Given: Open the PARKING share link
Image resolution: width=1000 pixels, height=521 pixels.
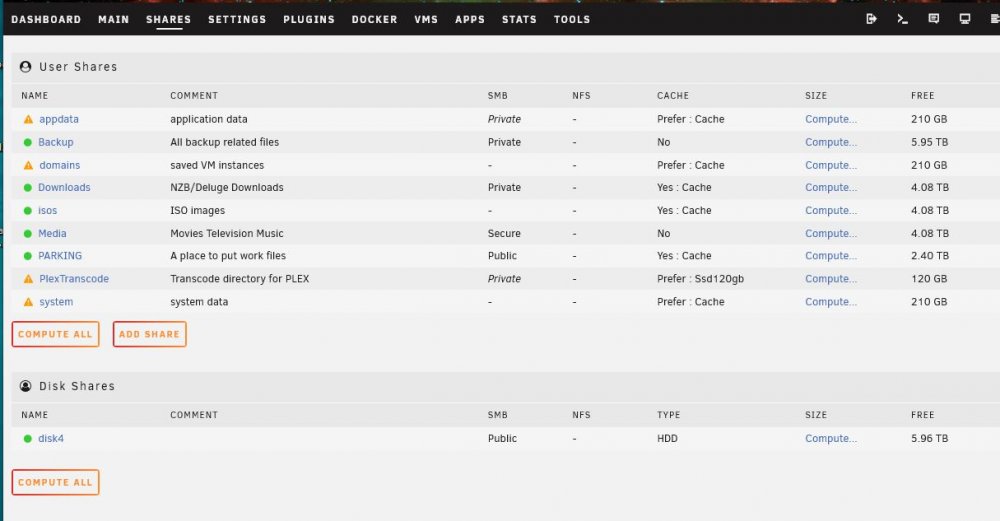Looking at the screenshot, I should pyautogui.click(x=60, y=256).
